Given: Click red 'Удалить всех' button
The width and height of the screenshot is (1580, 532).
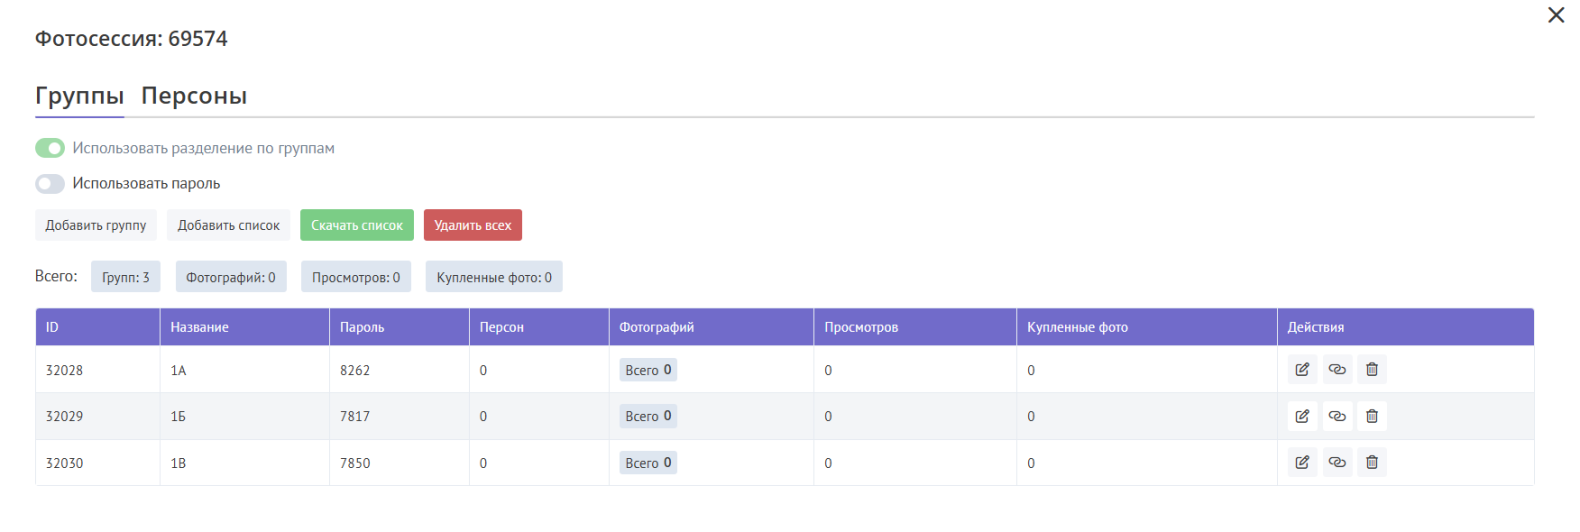Looking at the screenshot, I should [472, 225].
